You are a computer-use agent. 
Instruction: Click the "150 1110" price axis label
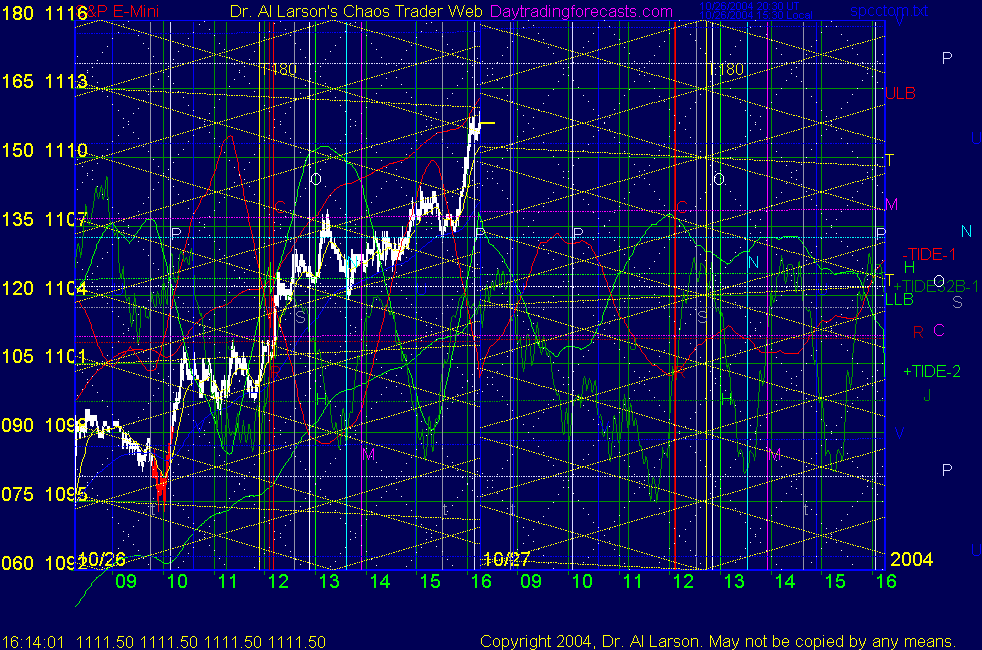coord(44,150)
